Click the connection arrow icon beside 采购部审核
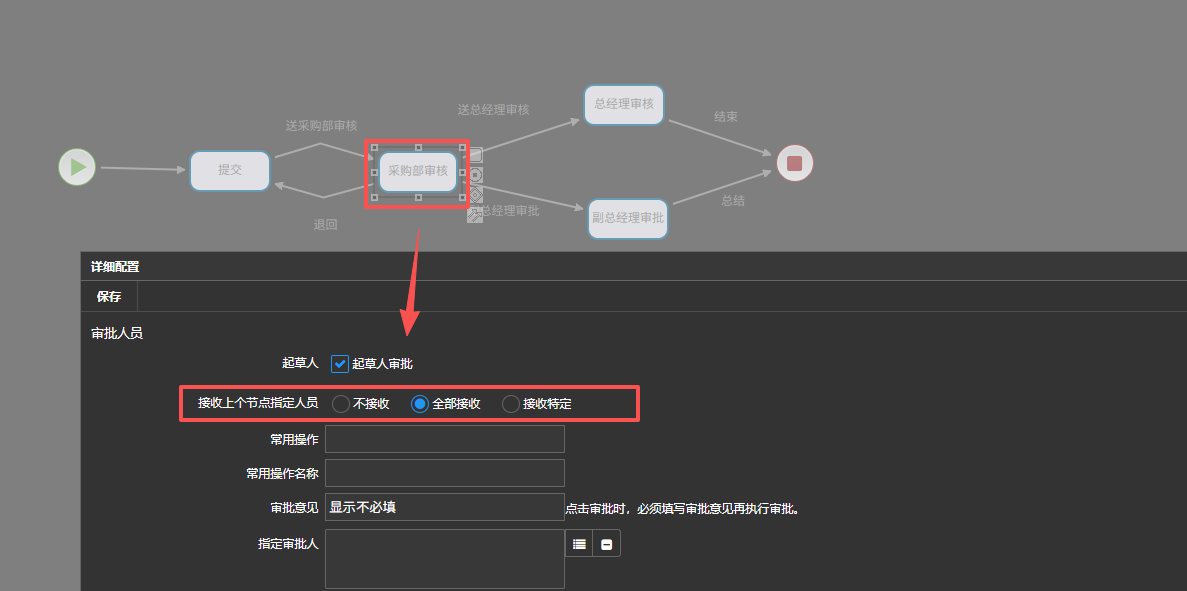The image size is (1187, 591). [475, 214]
